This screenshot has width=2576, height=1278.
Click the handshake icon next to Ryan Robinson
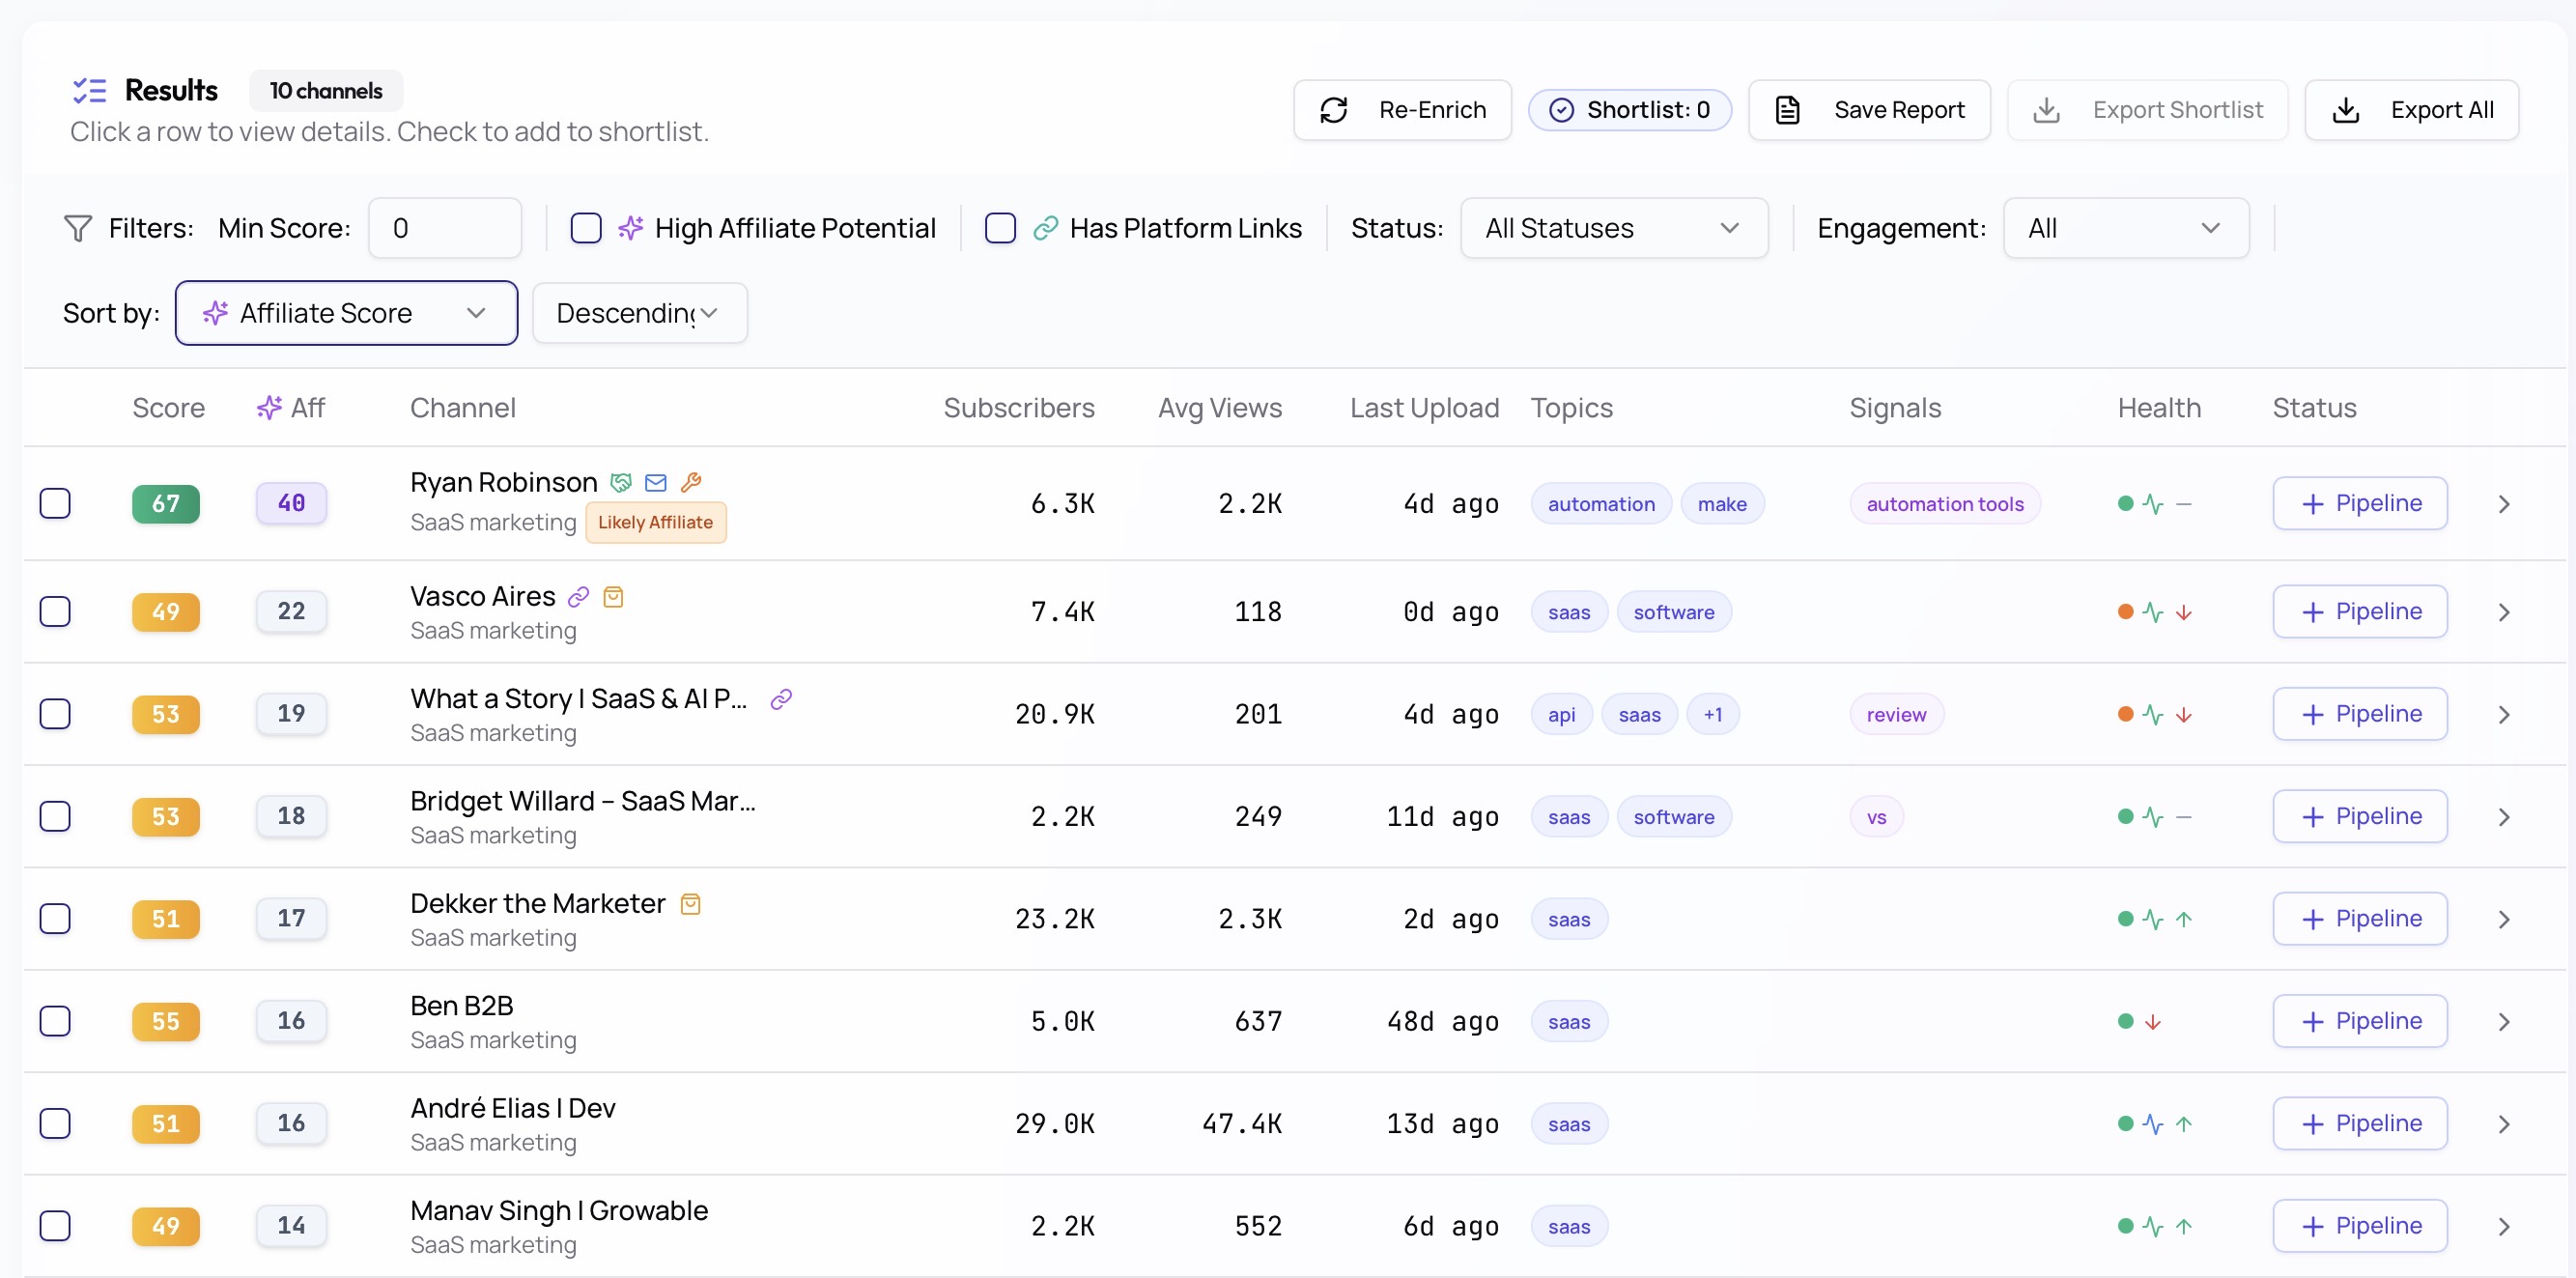621,483
